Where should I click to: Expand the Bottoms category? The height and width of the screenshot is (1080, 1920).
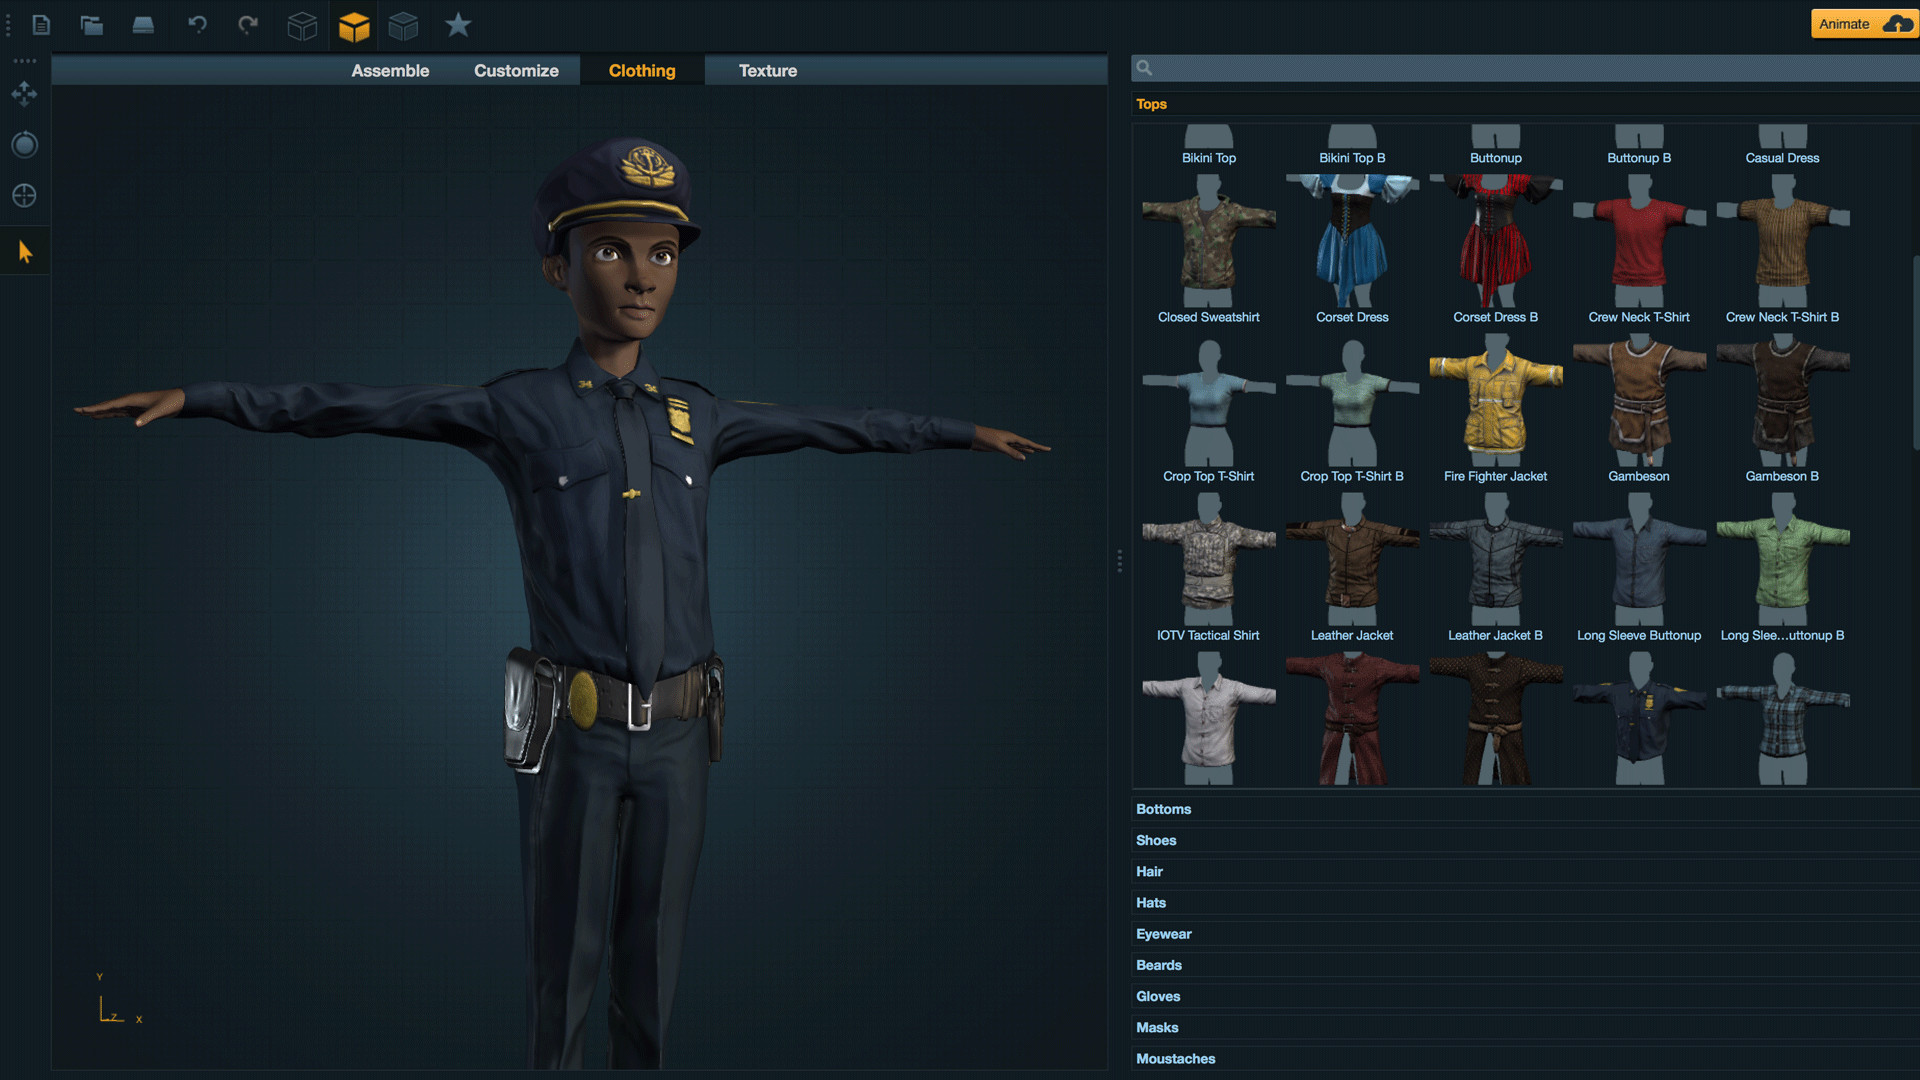point(1163,808)
